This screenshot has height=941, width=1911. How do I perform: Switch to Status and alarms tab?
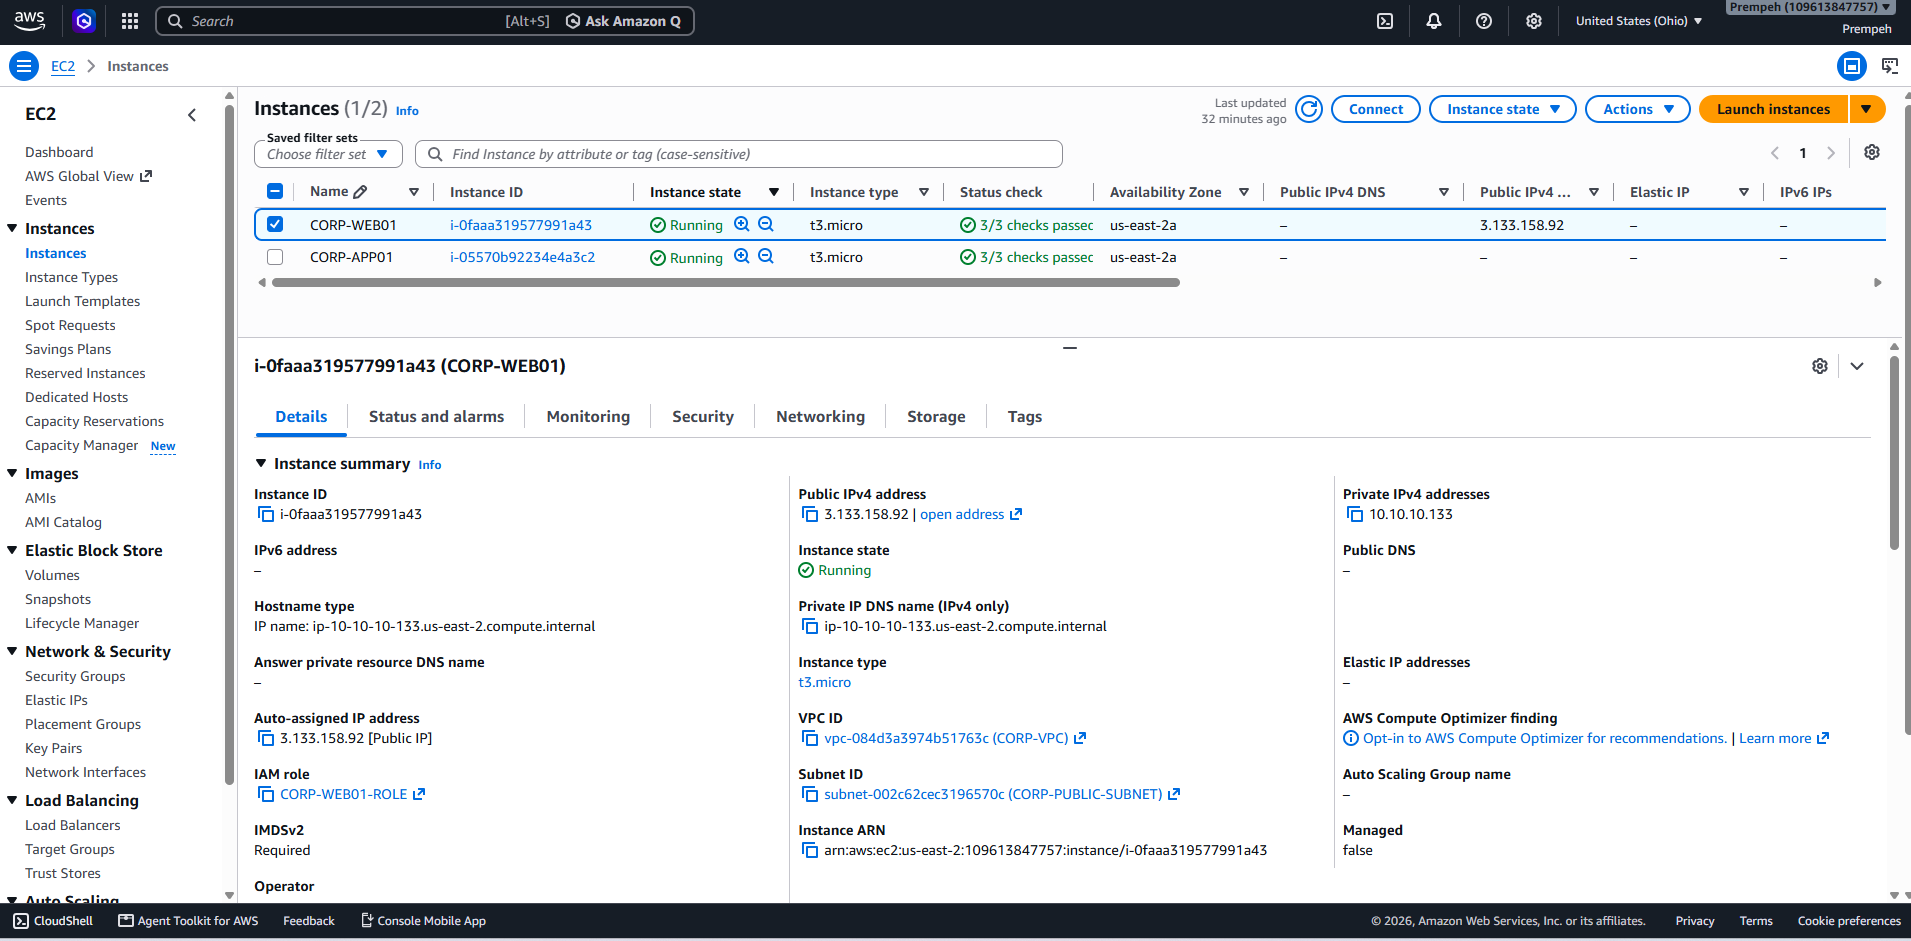point(436,417)
